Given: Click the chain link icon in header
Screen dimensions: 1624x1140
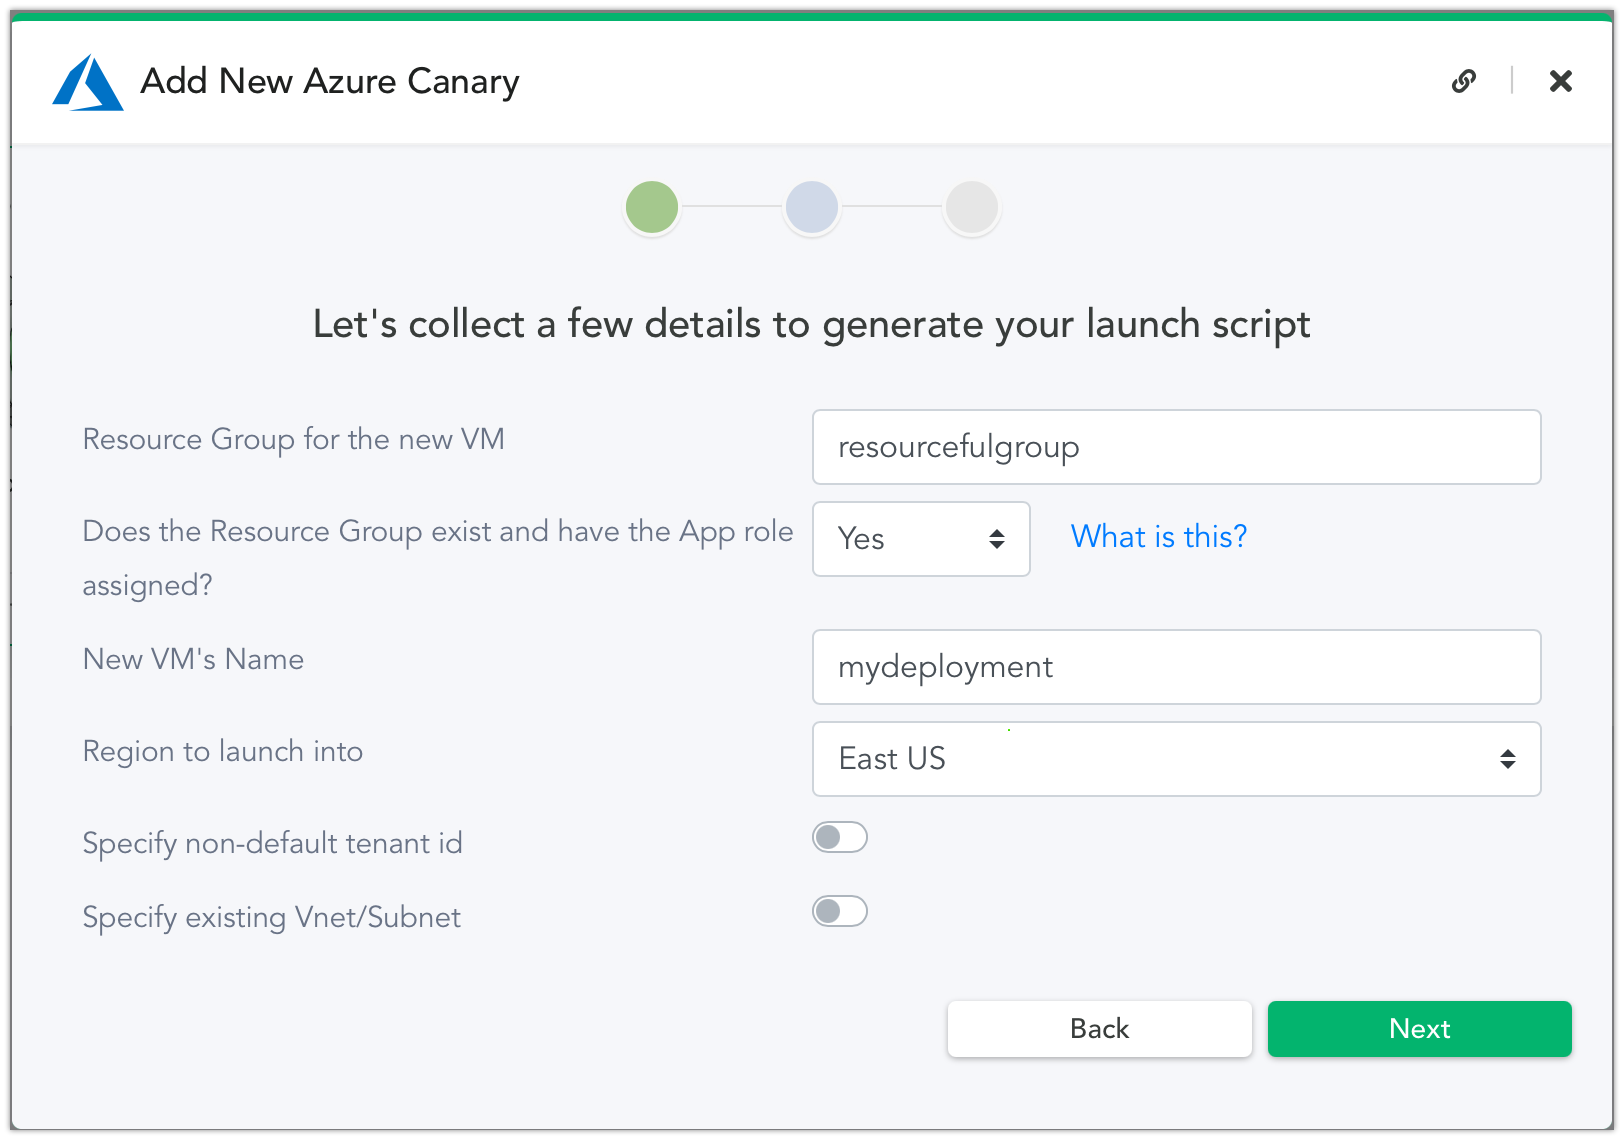Looking at the screenshot, I should tap(1464, 81).
